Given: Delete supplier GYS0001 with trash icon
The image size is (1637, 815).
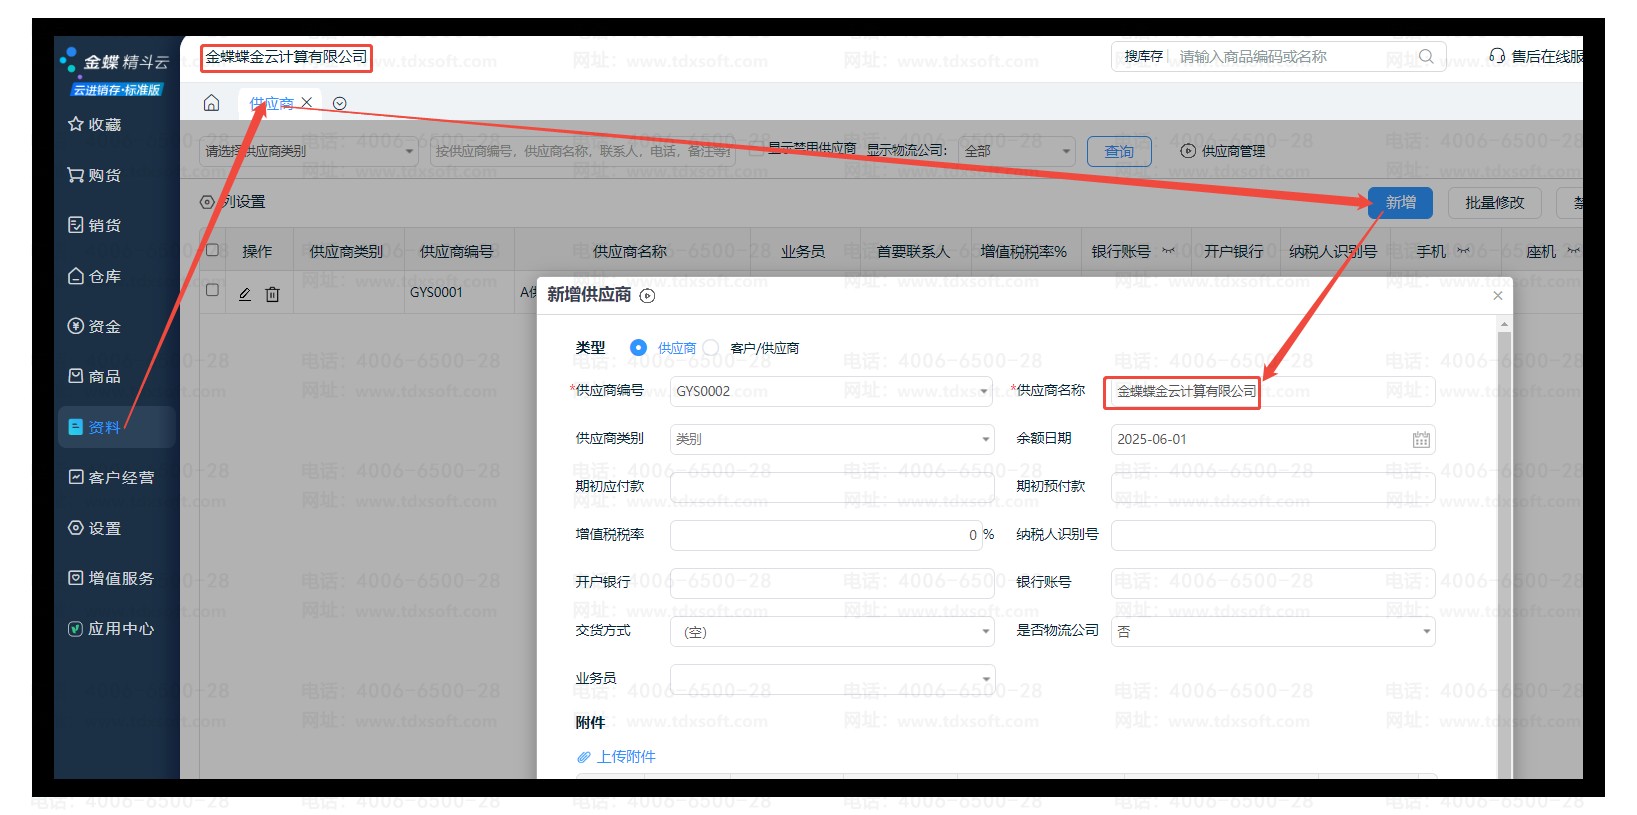Looking at the screenshot, I should point(272,294).
